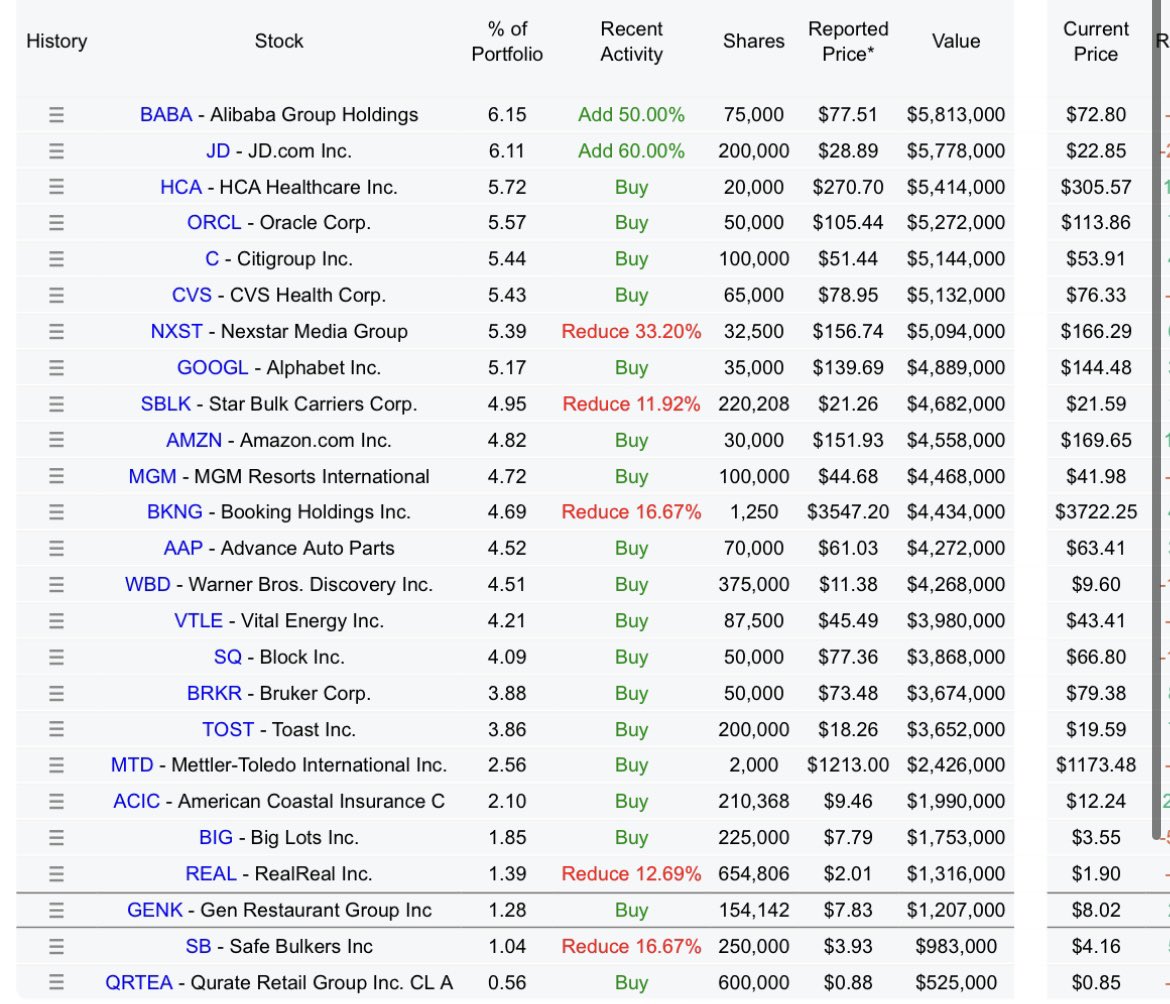Open history icon for Block Inc. row
The width and height of the screenshot is (1170, 1004).
[56, 657]
